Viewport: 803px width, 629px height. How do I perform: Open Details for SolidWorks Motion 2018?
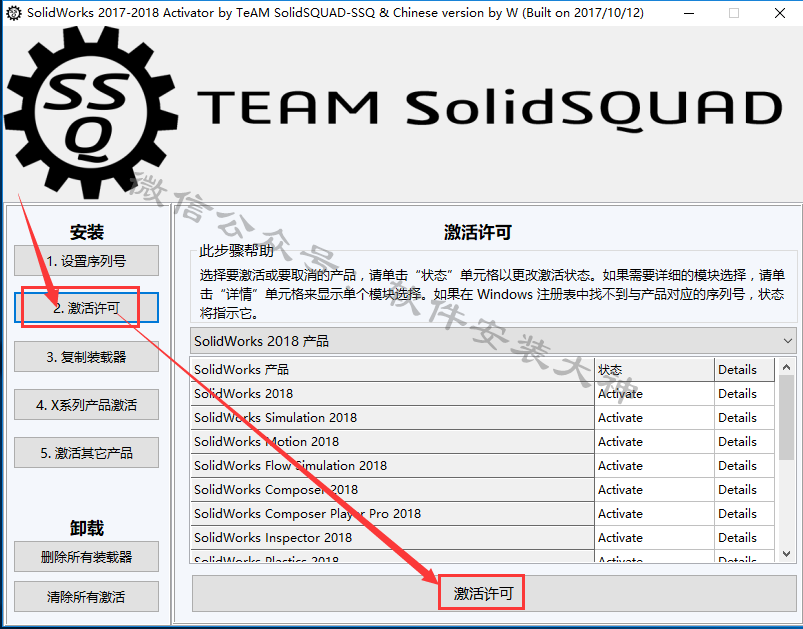tap(745, 442)
